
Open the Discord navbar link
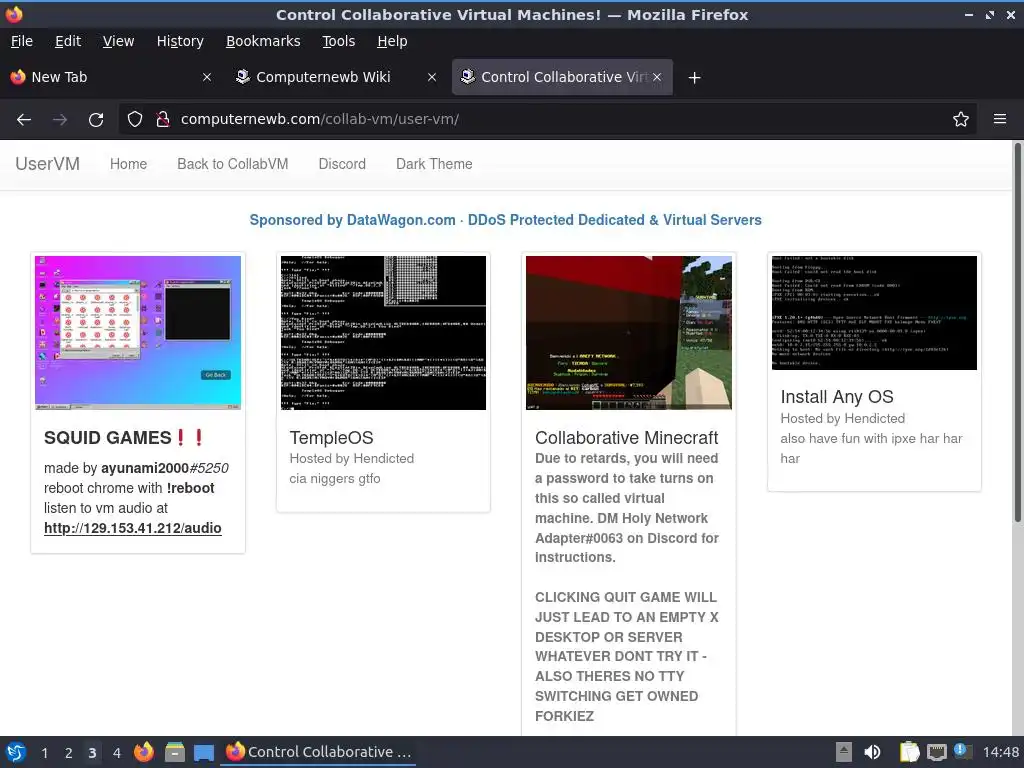click(x=342, y=164)
